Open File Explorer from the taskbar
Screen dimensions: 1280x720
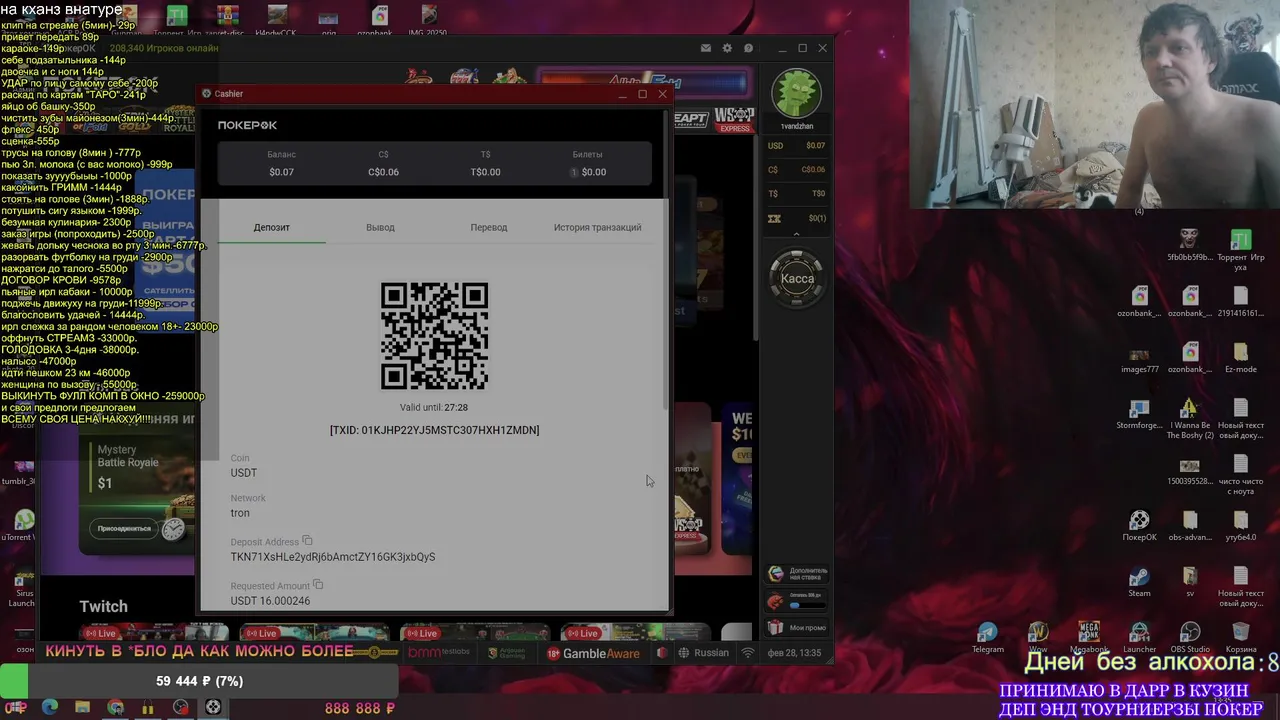82,707
